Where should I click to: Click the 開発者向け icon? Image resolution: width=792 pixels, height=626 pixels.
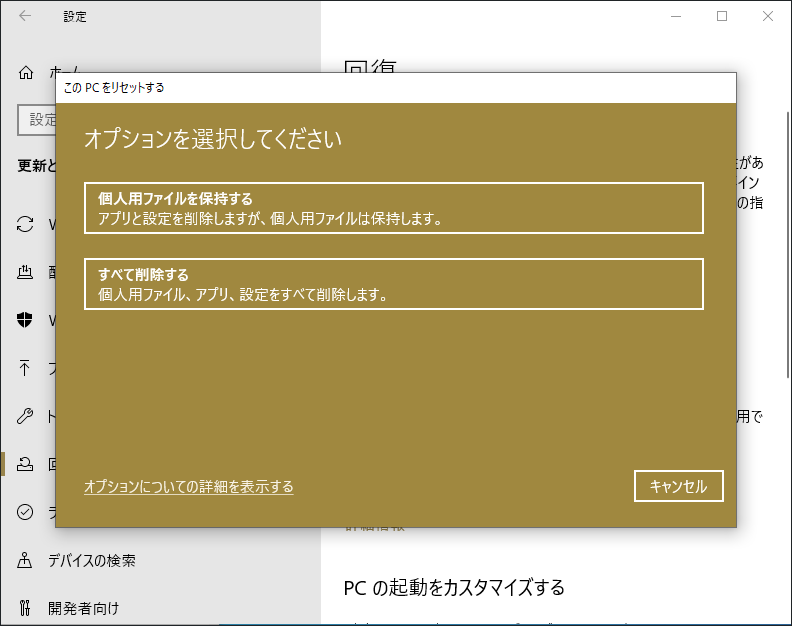[25, 608]
